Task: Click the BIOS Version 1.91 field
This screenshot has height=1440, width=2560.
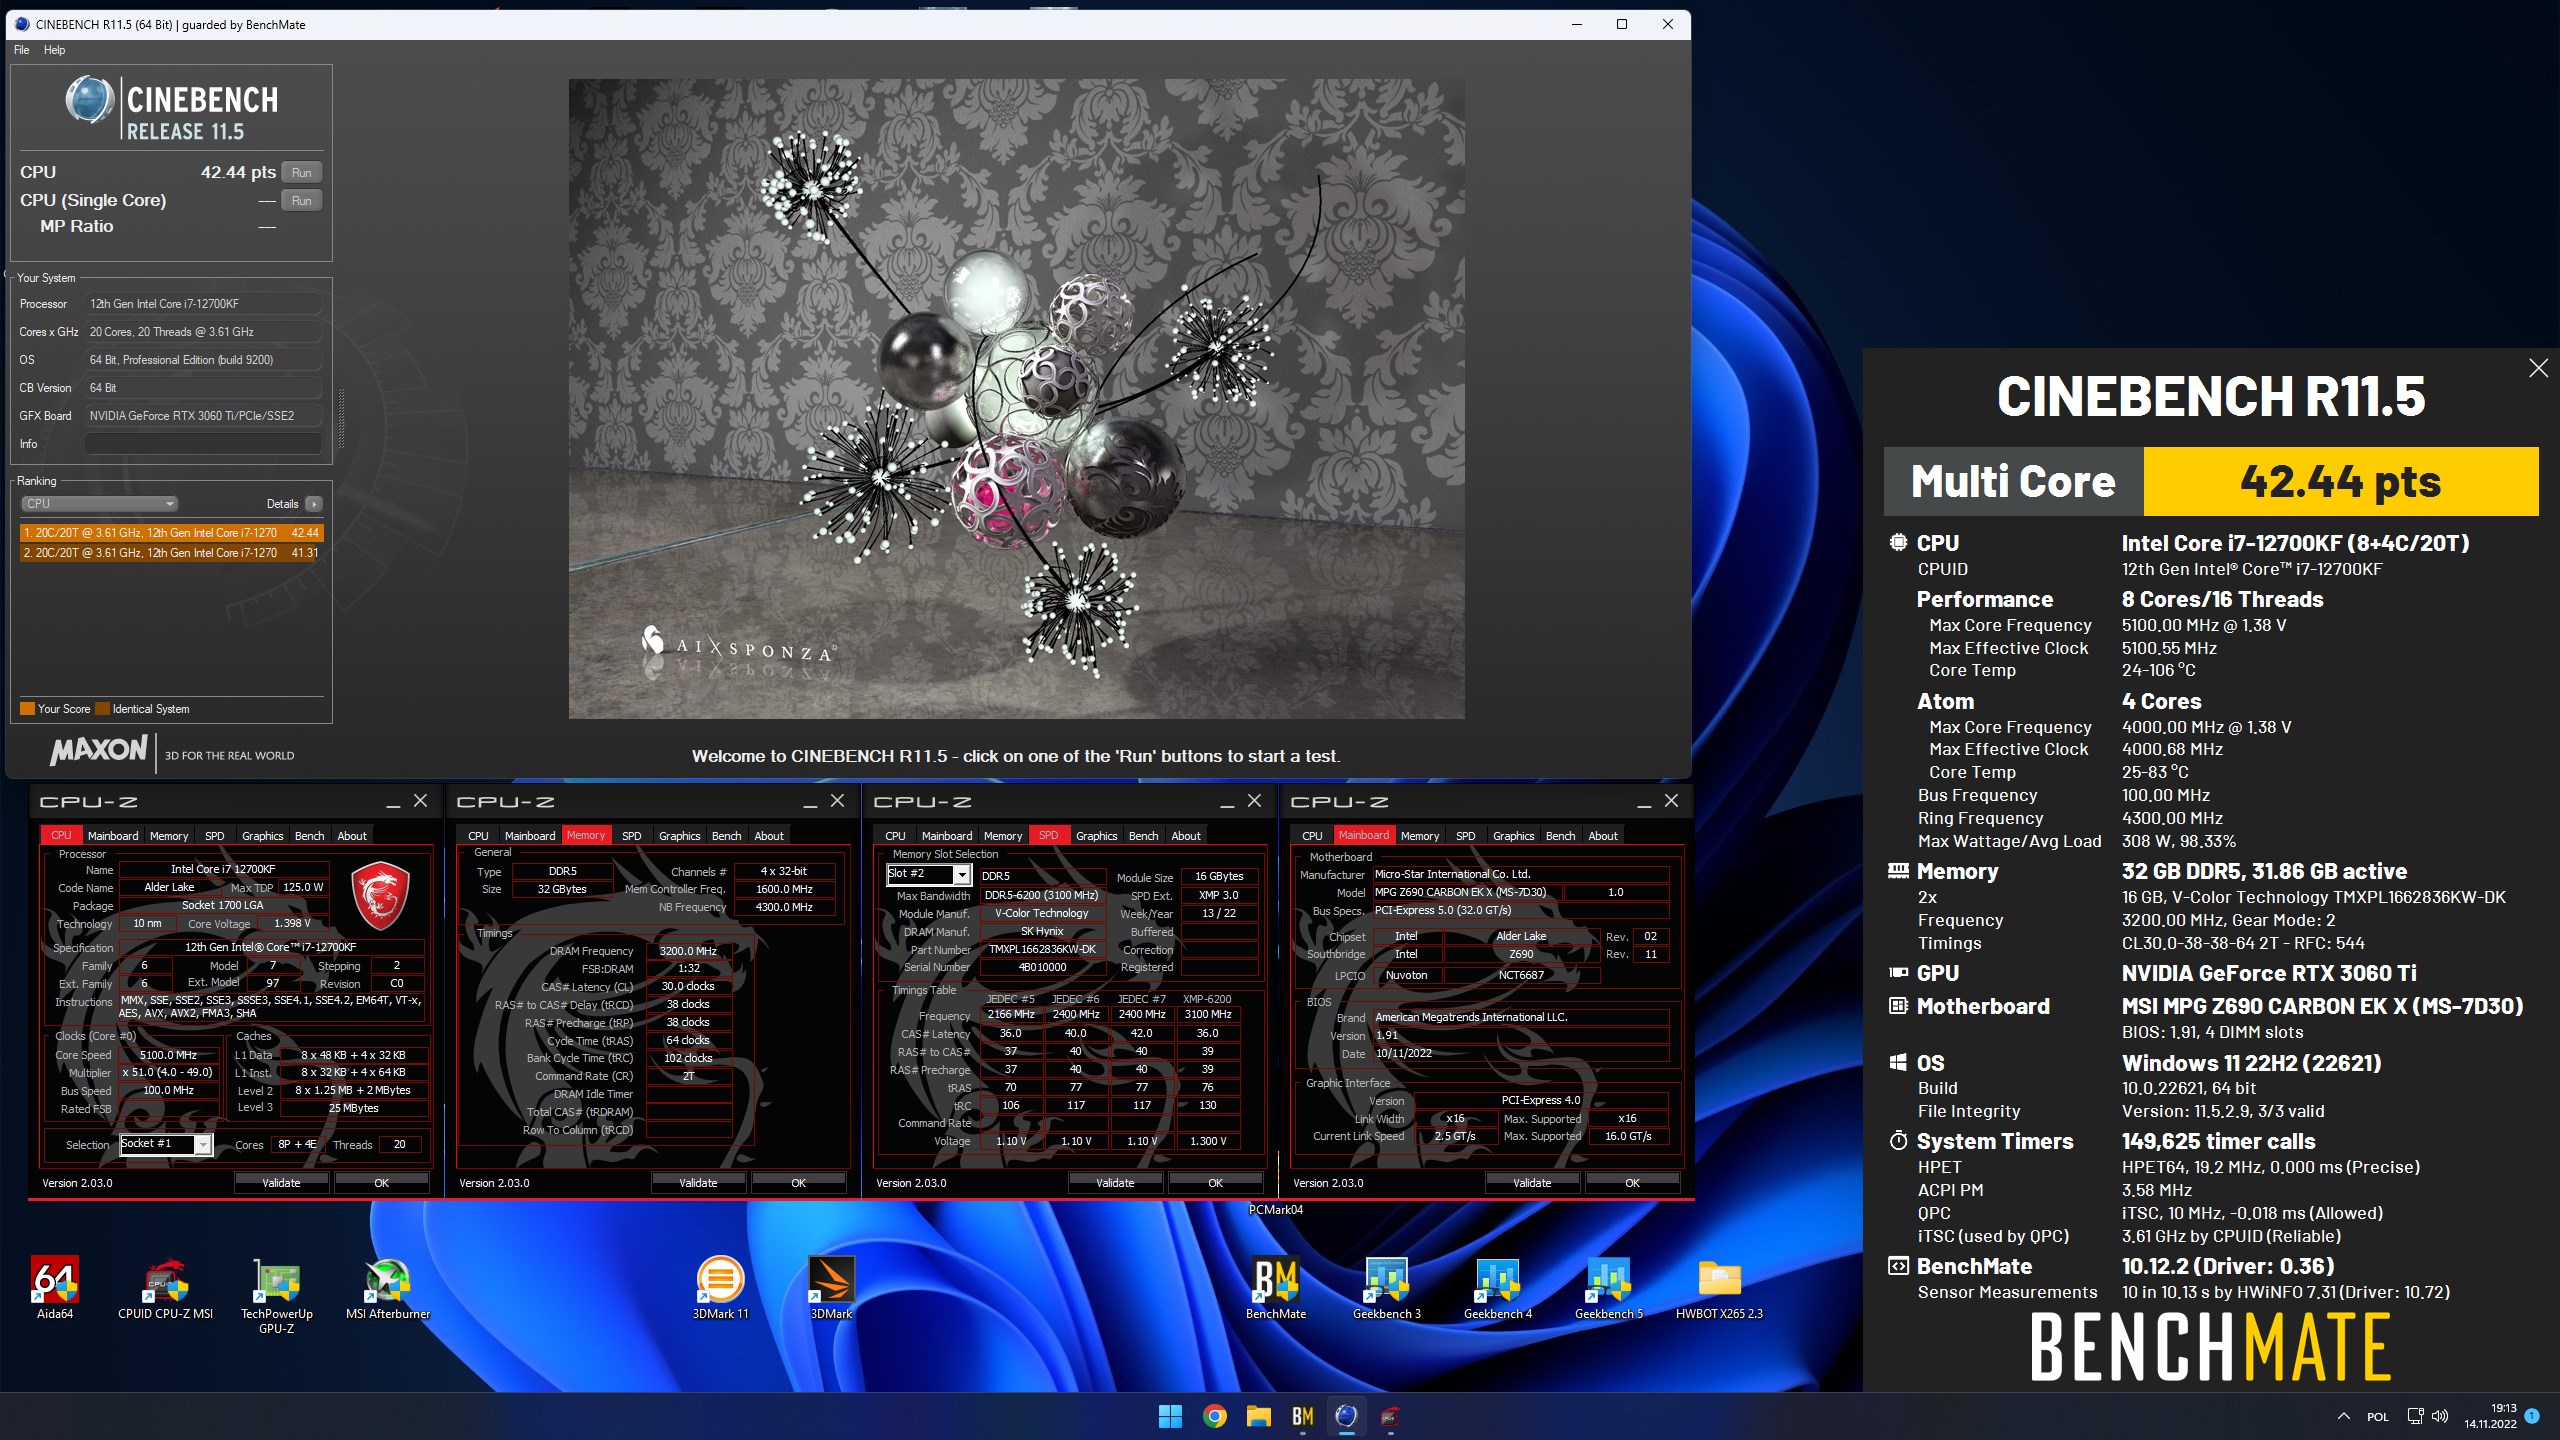Action: [x=1520, y=1036]
